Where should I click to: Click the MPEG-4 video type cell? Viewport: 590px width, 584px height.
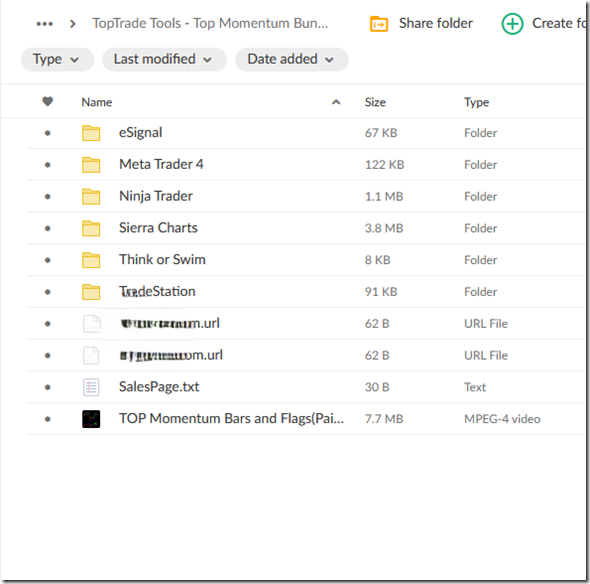pos(502,419)
